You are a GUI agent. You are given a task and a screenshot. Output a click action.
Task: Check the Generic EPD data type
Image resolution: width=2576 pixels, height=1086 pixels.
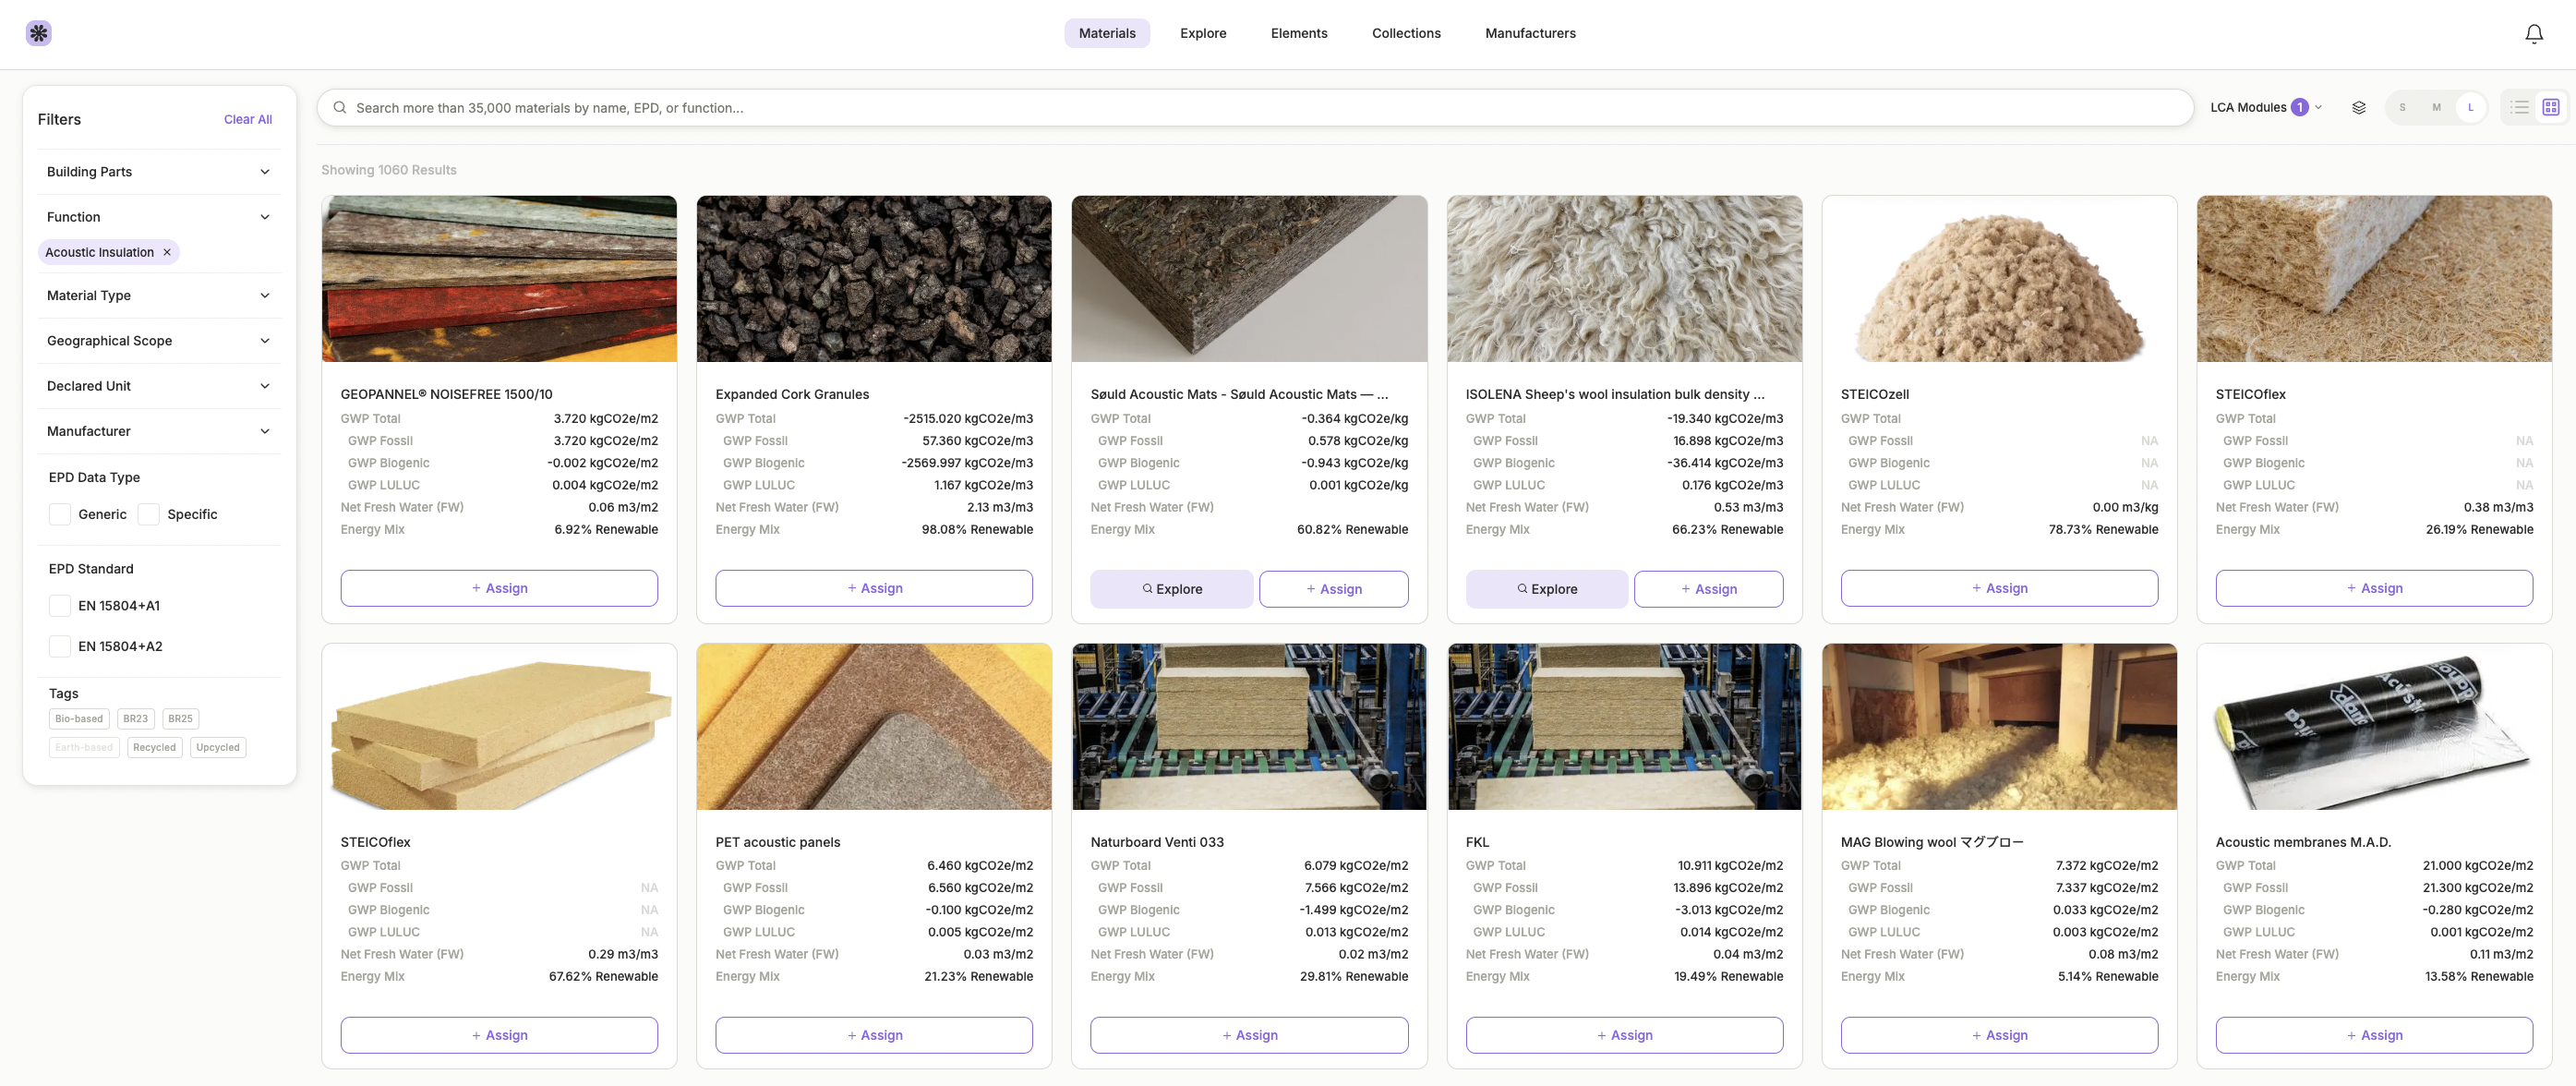[x=60, y=514]
